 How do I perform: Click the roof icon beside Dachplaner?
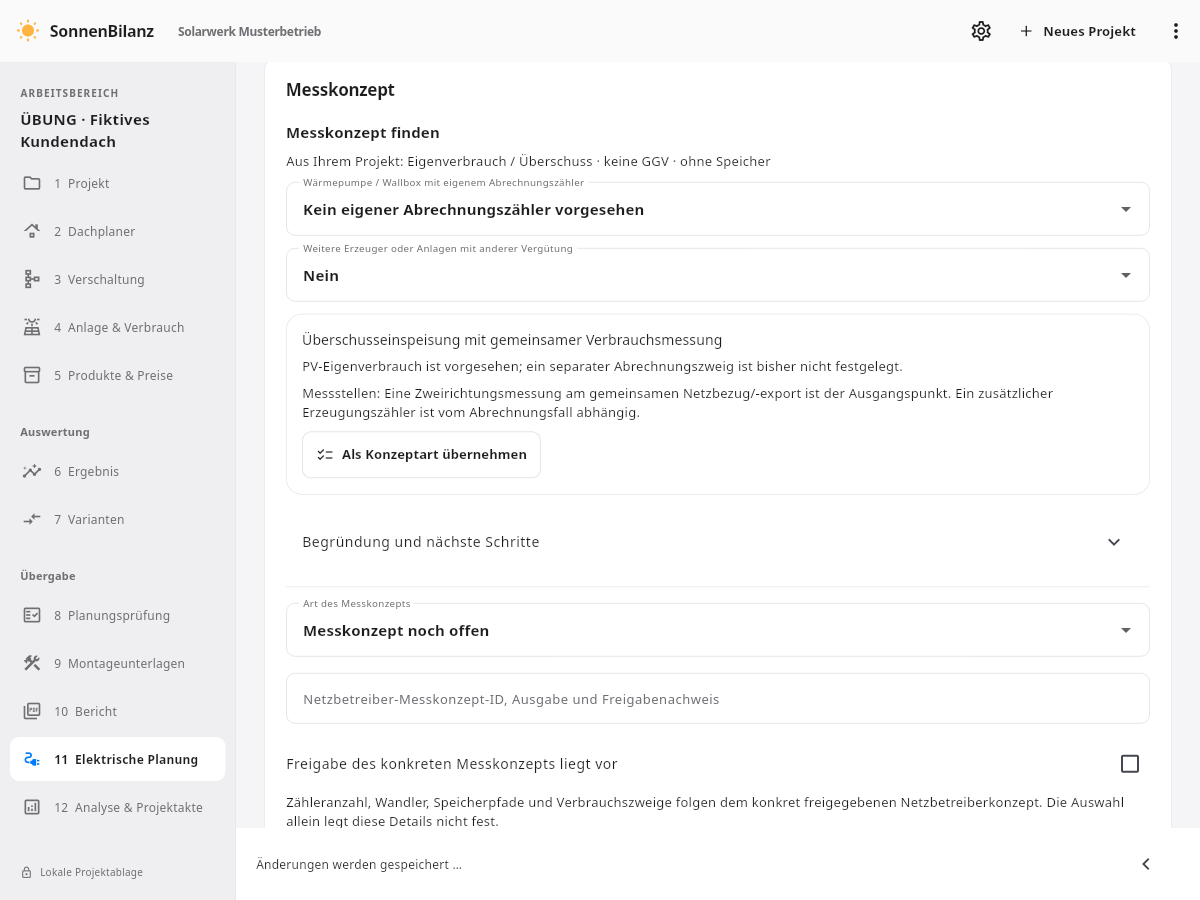(x=32, y=231)
